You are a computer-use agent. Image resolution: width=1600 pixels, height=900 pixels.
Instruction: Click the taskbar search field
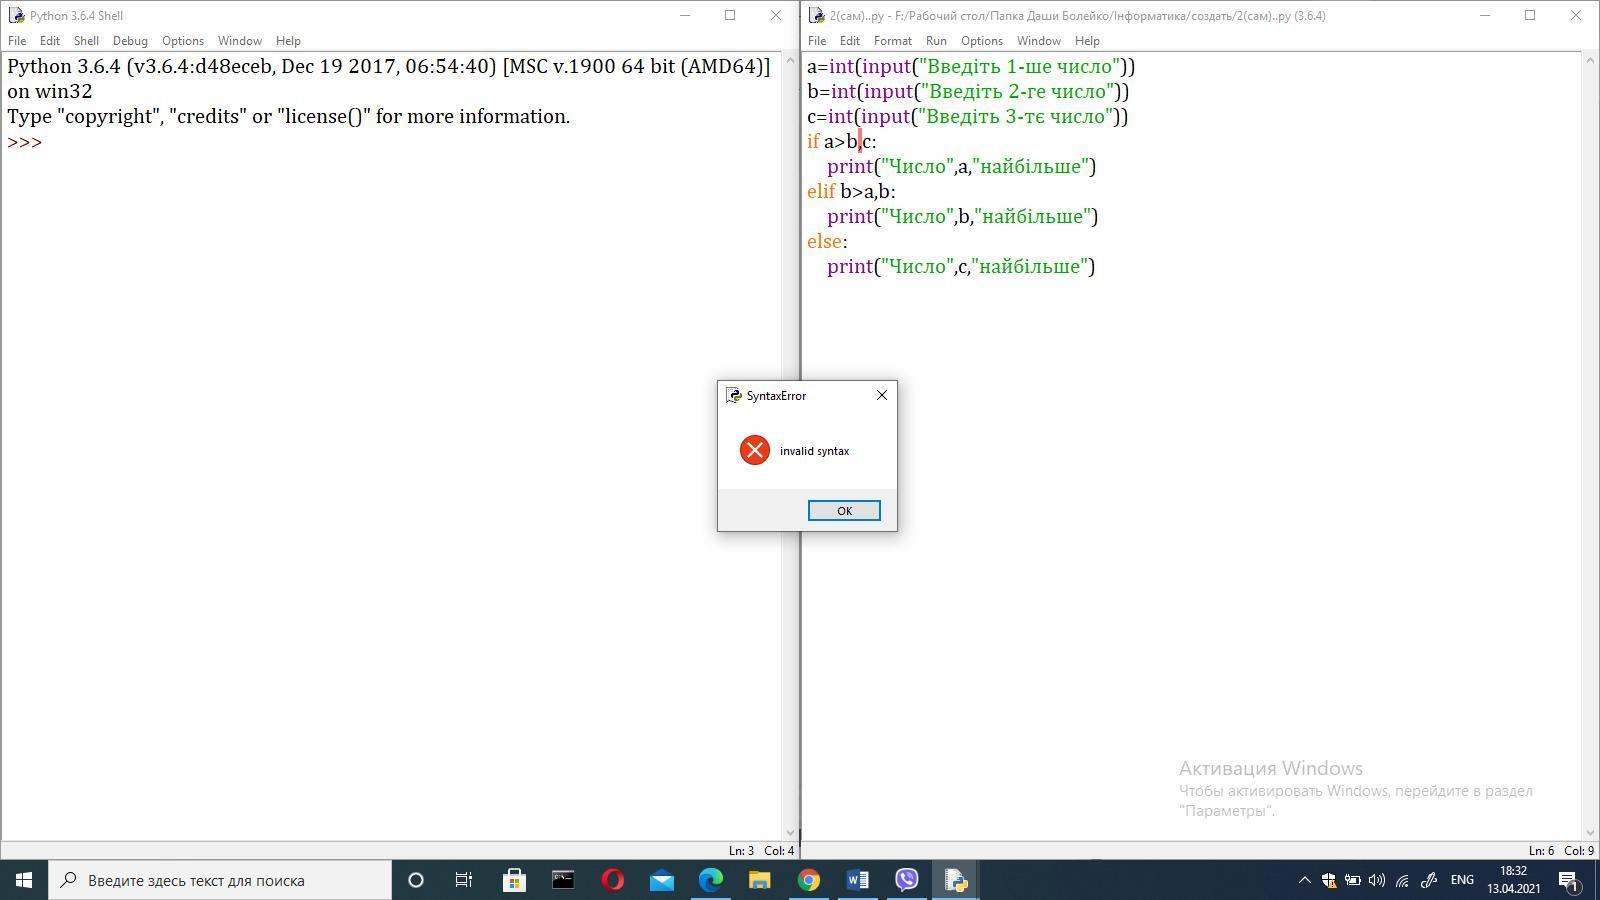[220, 880]
